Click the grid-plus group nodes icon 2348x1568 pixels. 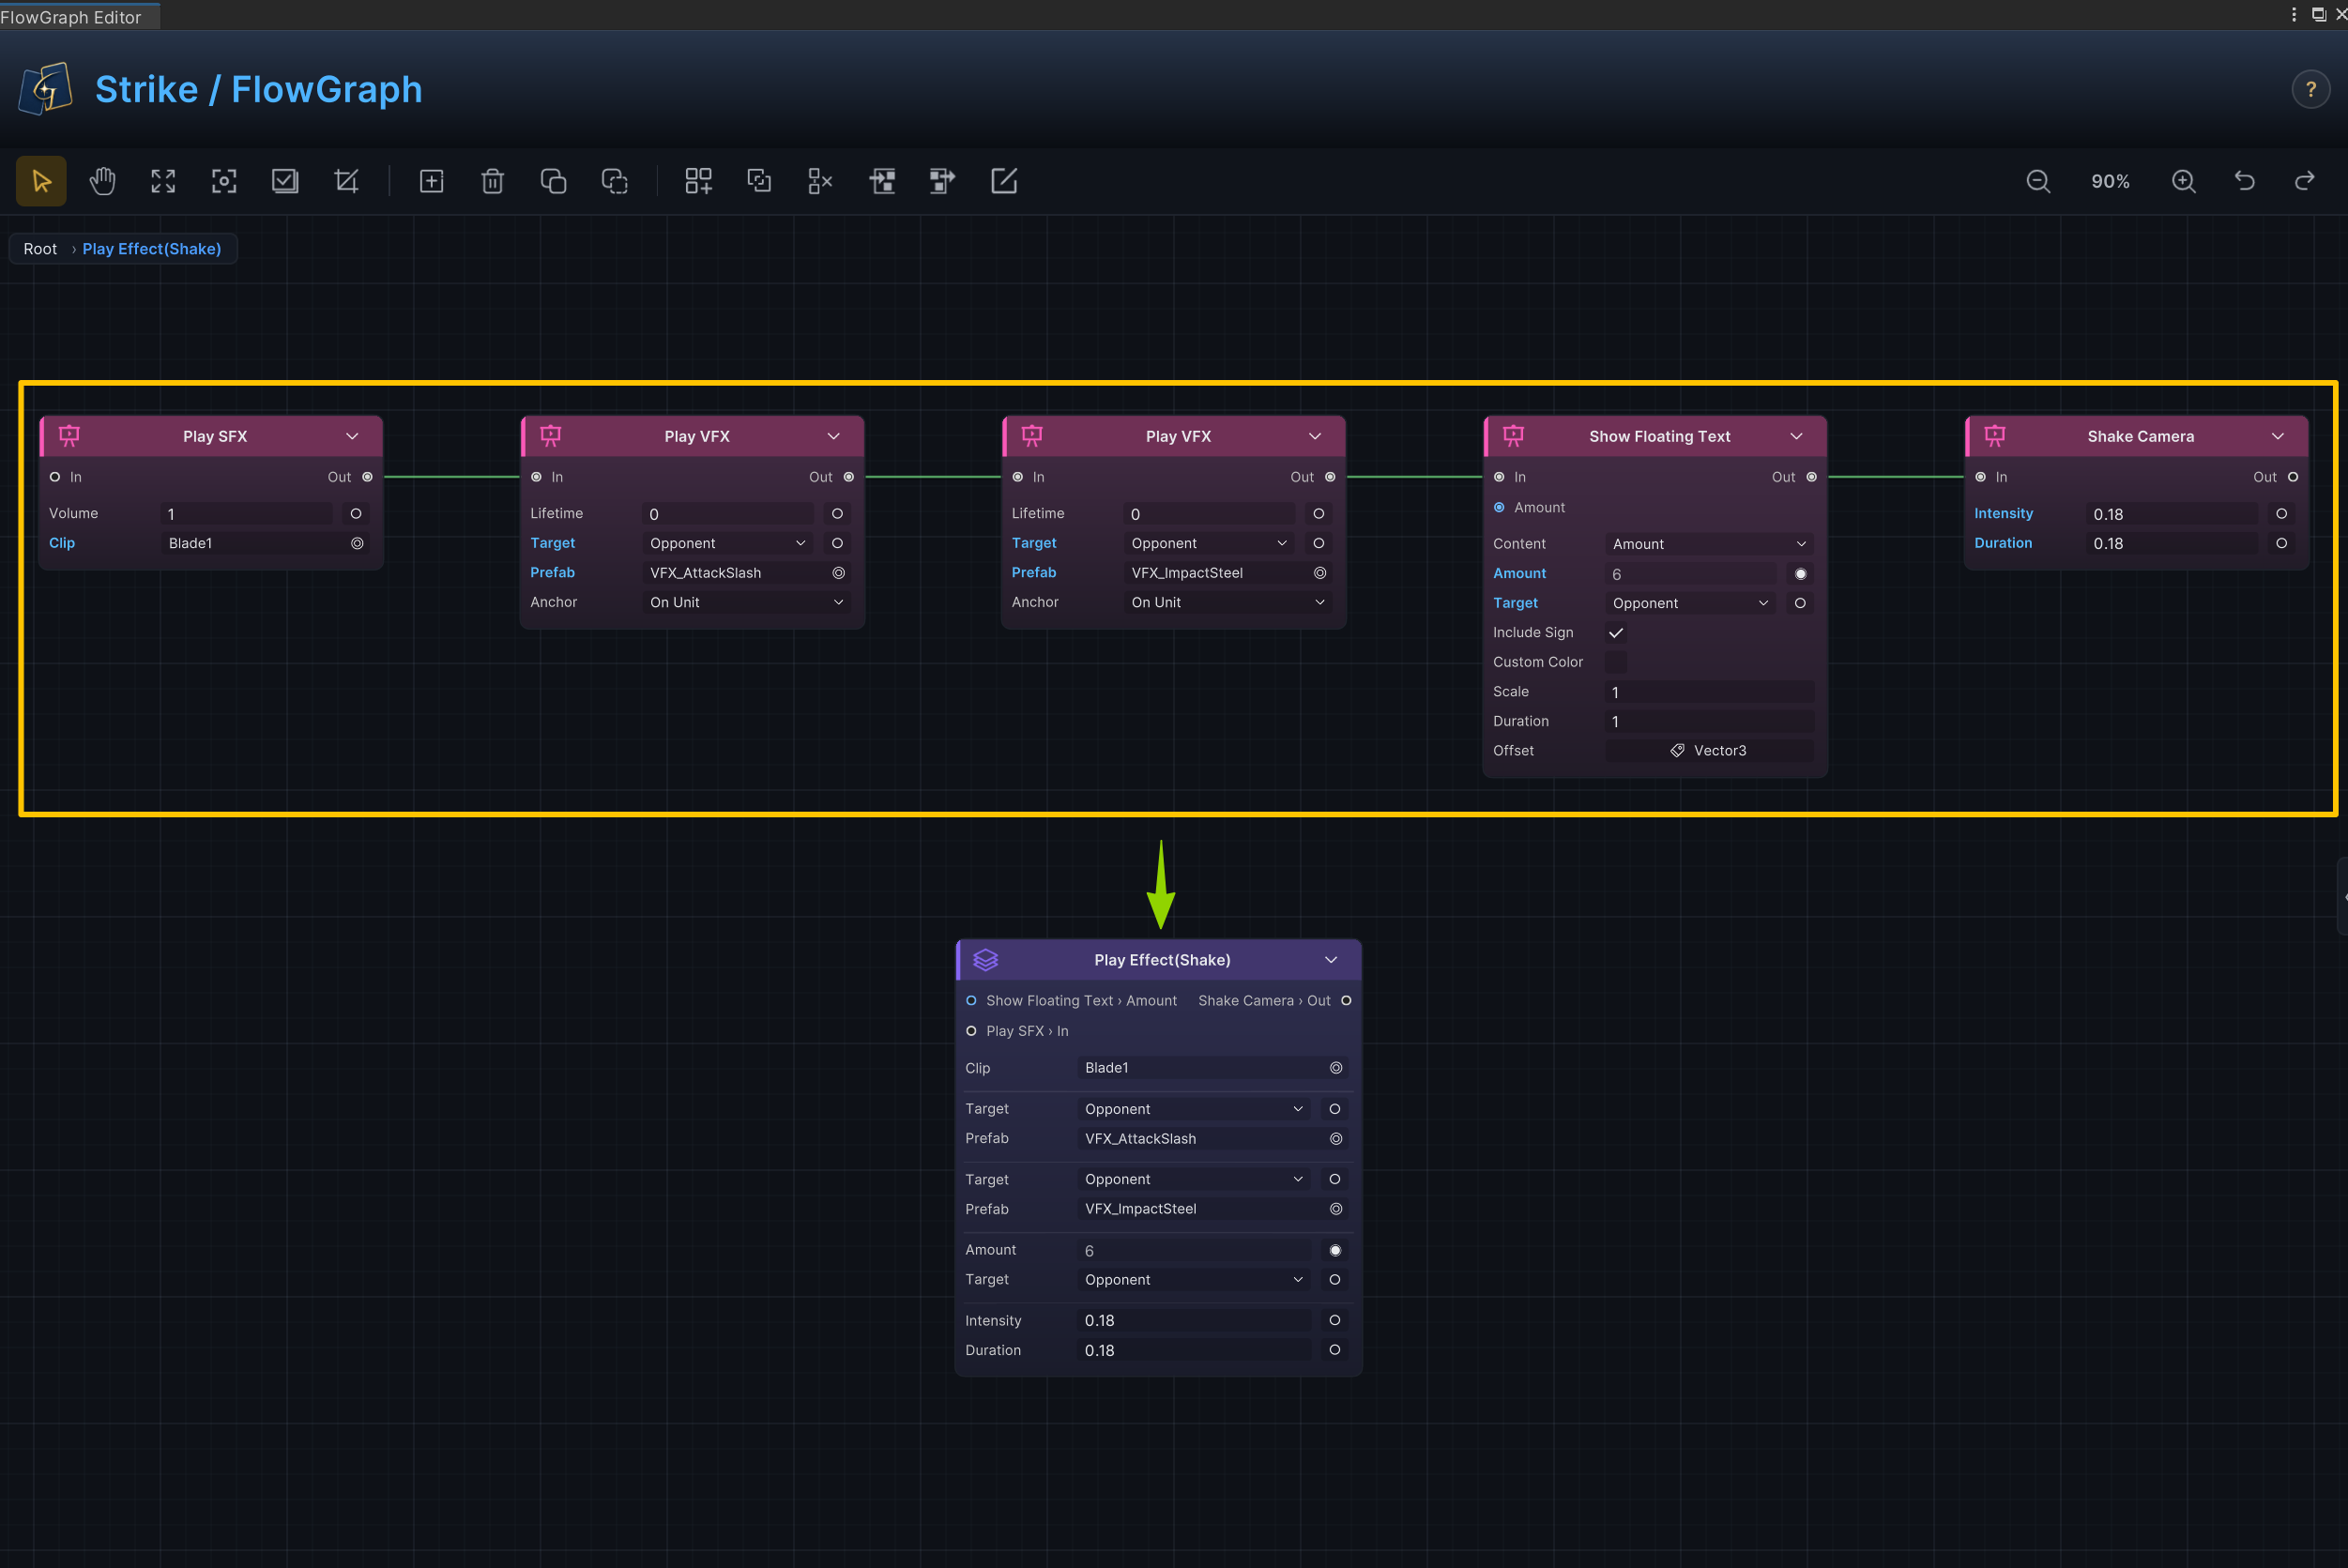tap(698, 181)
